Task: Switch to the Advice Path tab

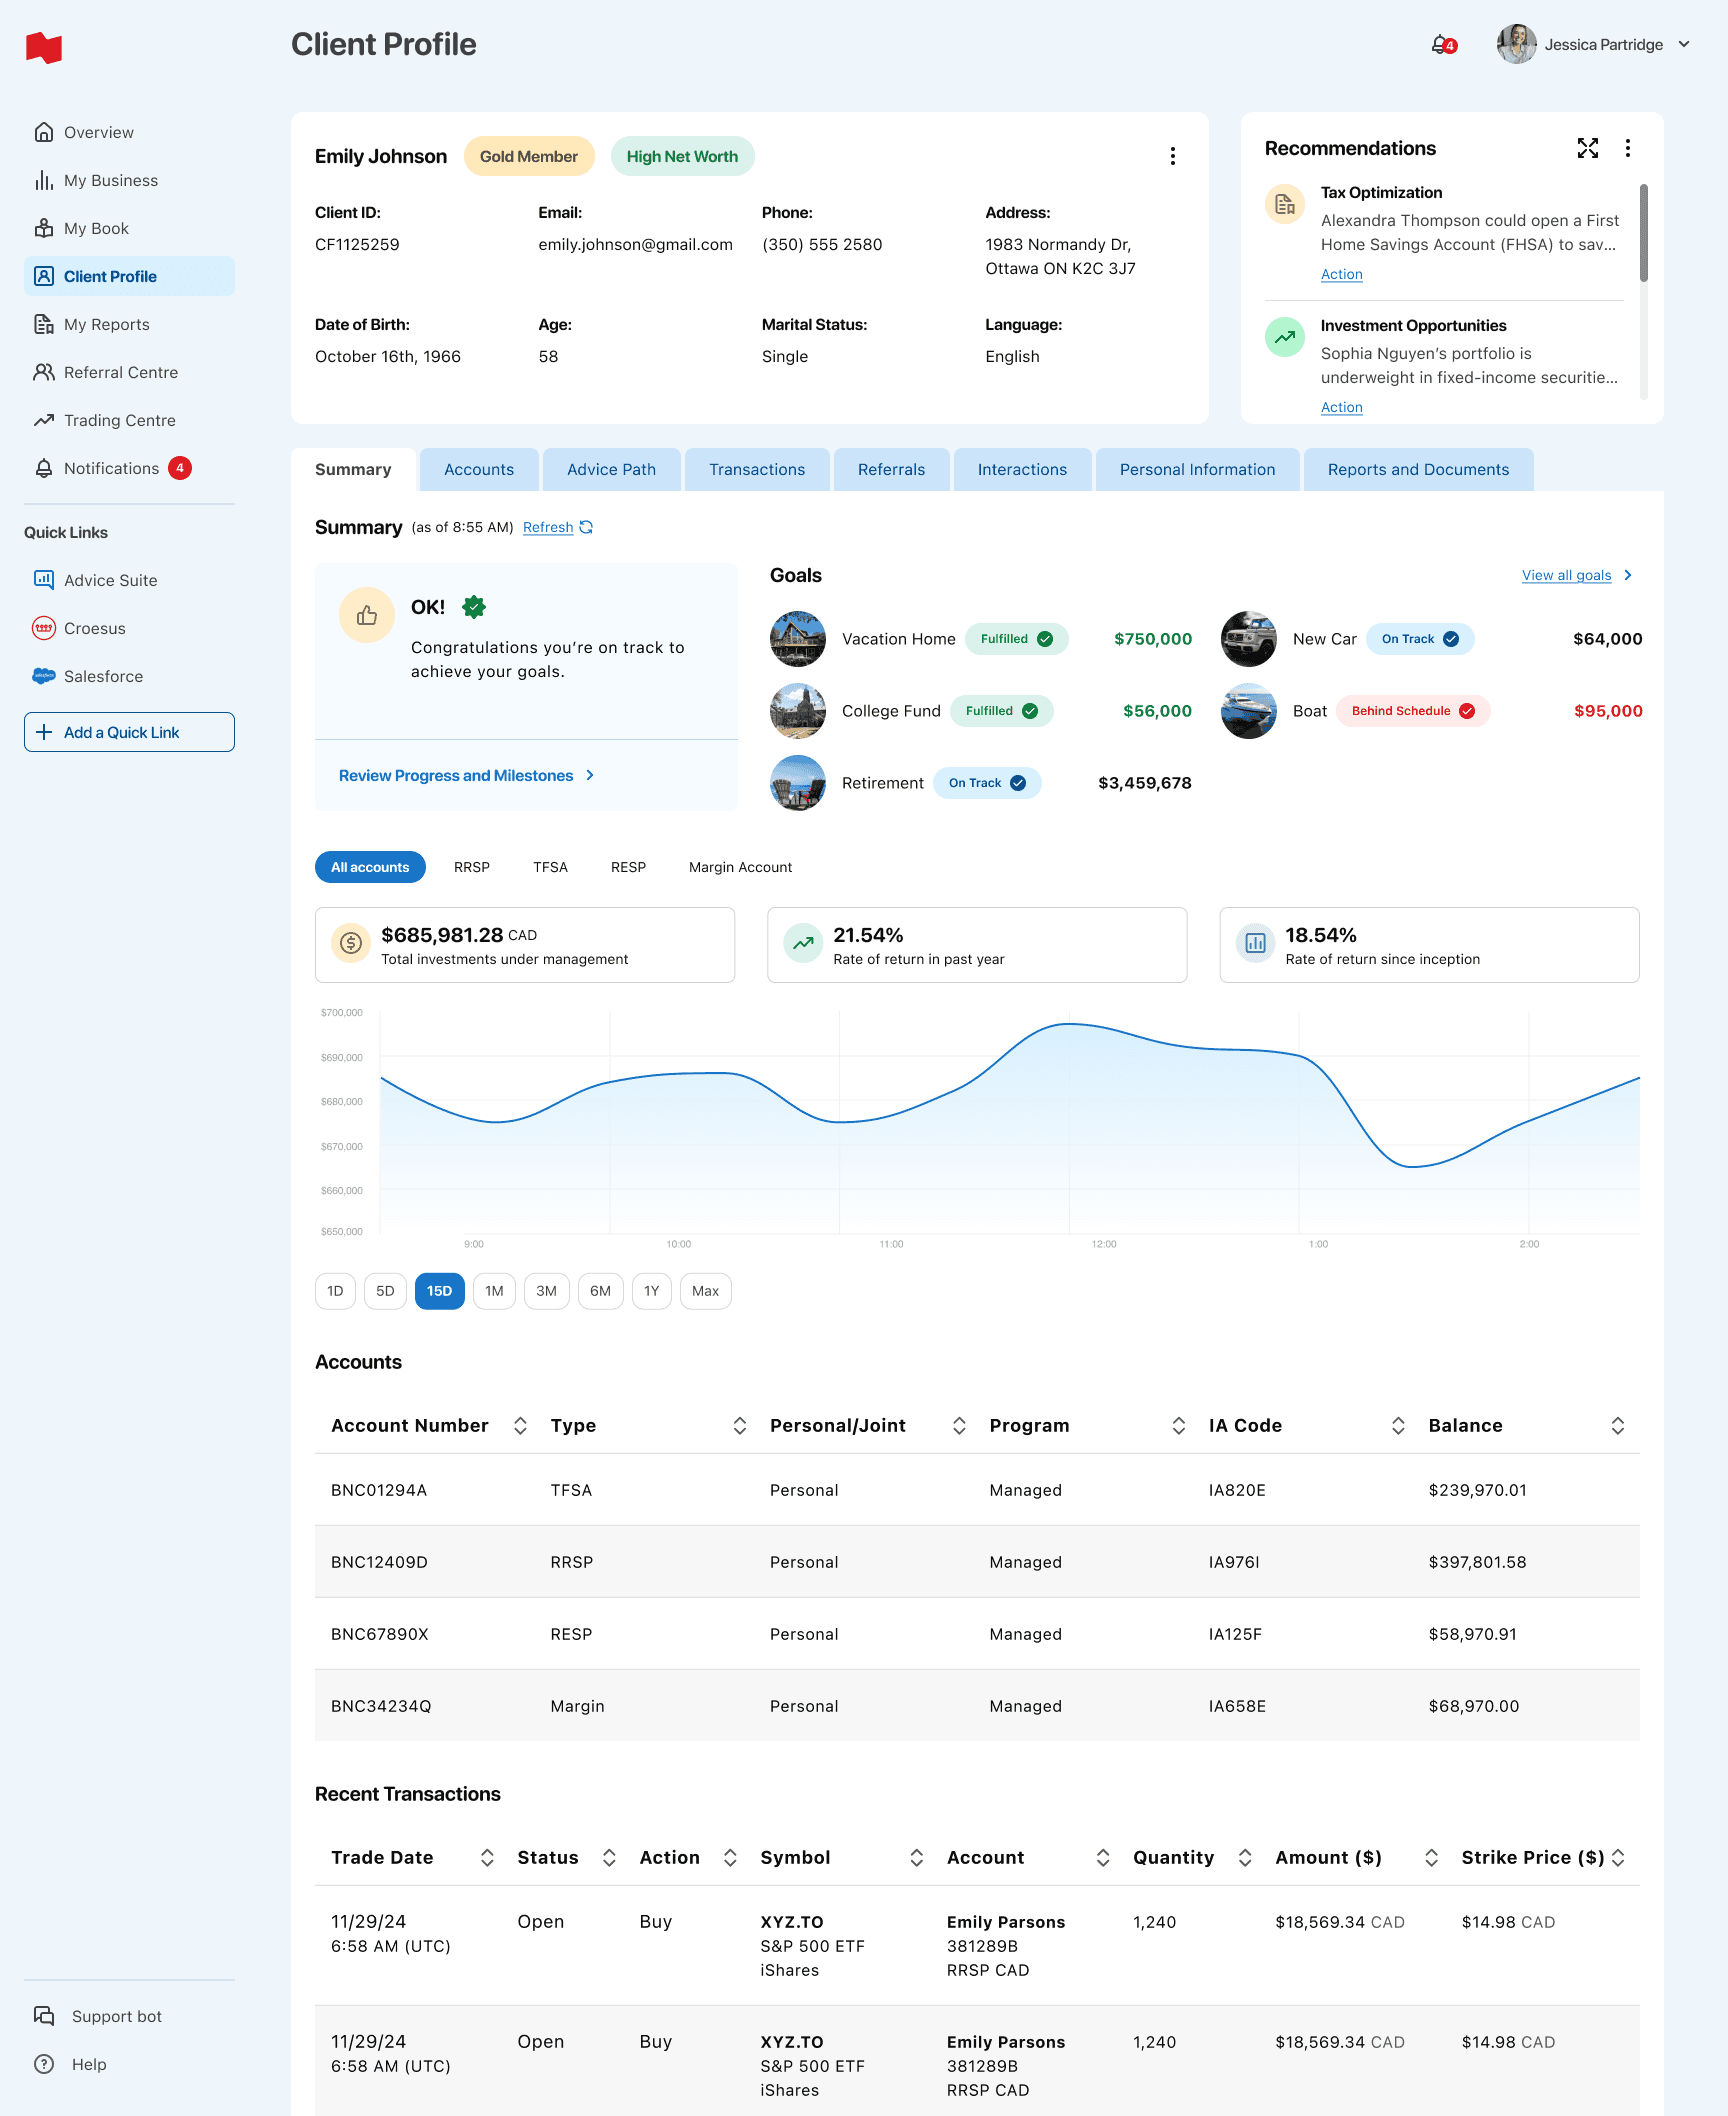Action: [611, 470]
